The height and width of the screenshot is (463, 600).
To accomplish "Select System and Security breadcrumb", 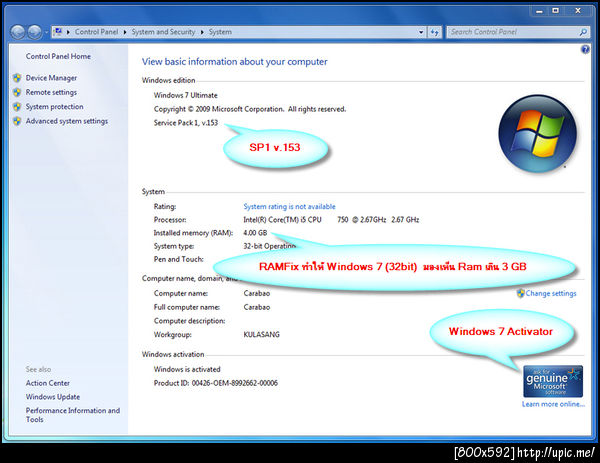I will (163, 32).
